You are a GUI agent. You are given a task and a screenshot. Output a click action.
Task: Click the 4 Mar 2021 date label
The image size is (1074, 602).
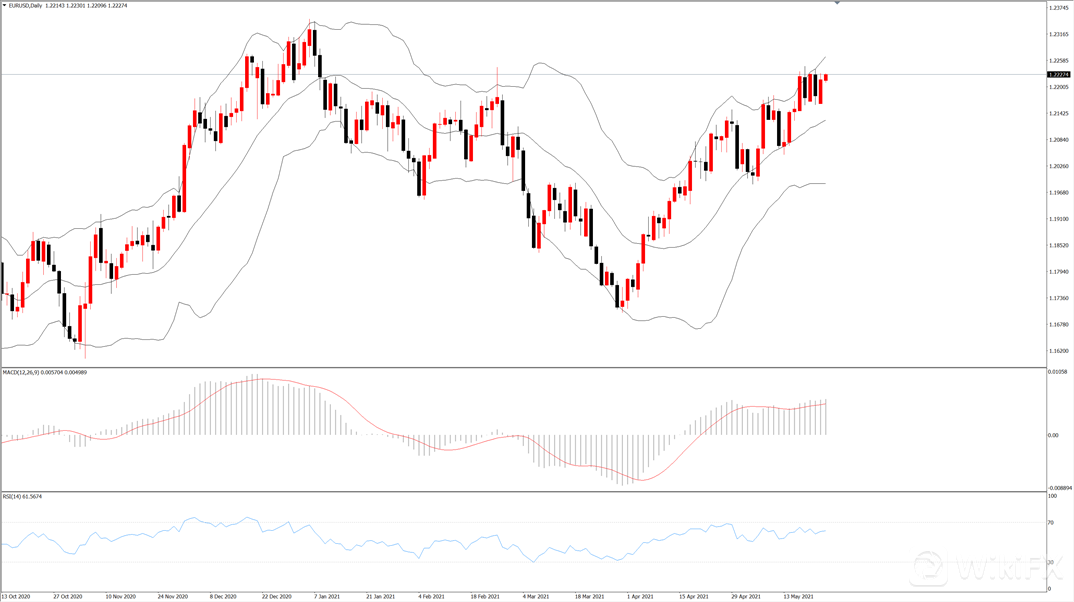click(x=536, y=596)
